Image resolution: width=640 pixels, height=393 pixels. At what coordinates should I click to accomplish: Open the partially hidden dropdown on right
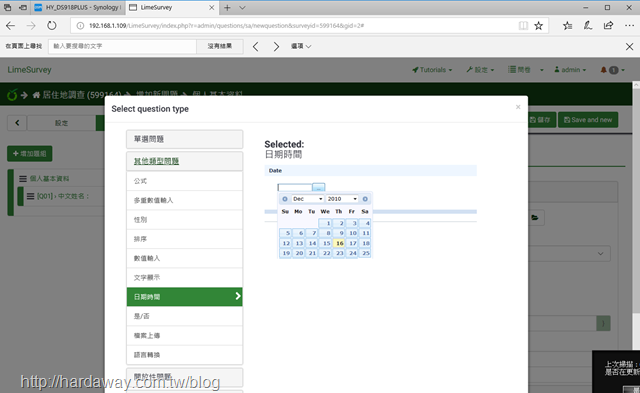coord(569,253)
